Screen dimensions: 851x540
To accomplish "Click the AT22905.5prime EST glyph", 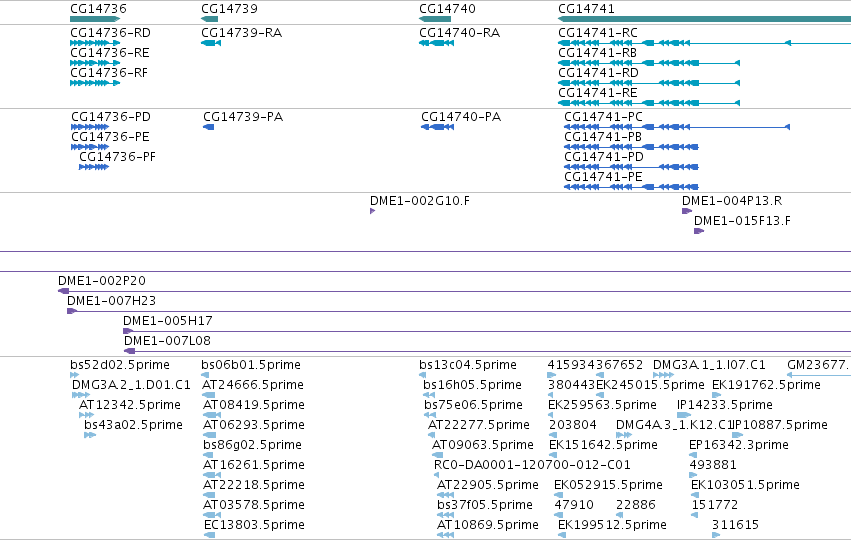I will click(x=445, y=495).
